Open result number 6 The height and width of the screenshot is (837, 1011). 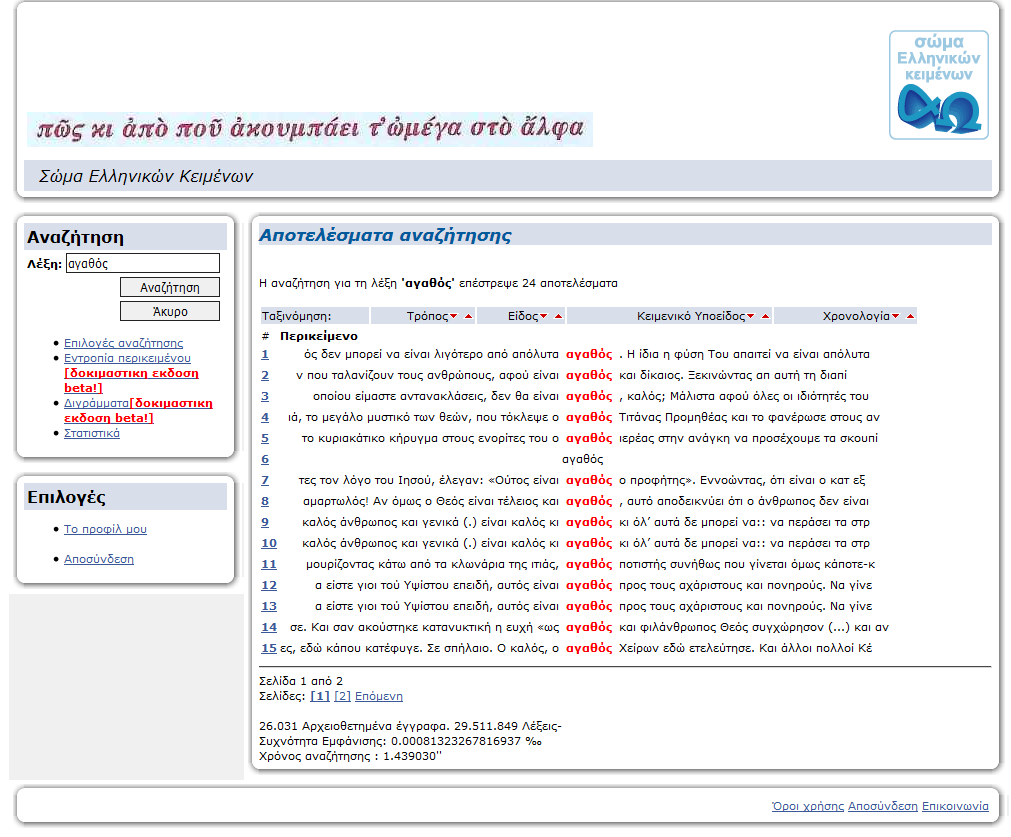(x=265, y=459)
